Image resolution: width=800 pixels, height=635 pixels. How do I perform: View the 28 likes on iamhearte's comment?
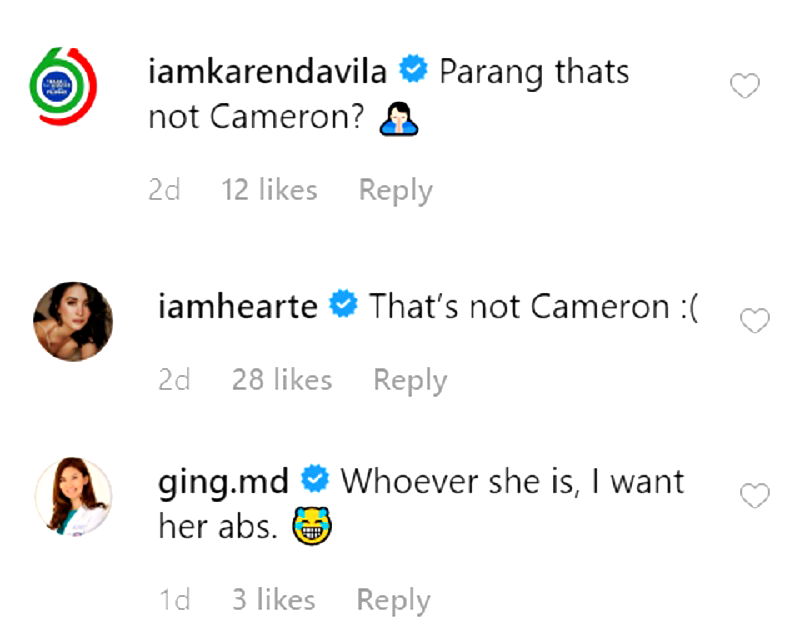pos(282,379)
